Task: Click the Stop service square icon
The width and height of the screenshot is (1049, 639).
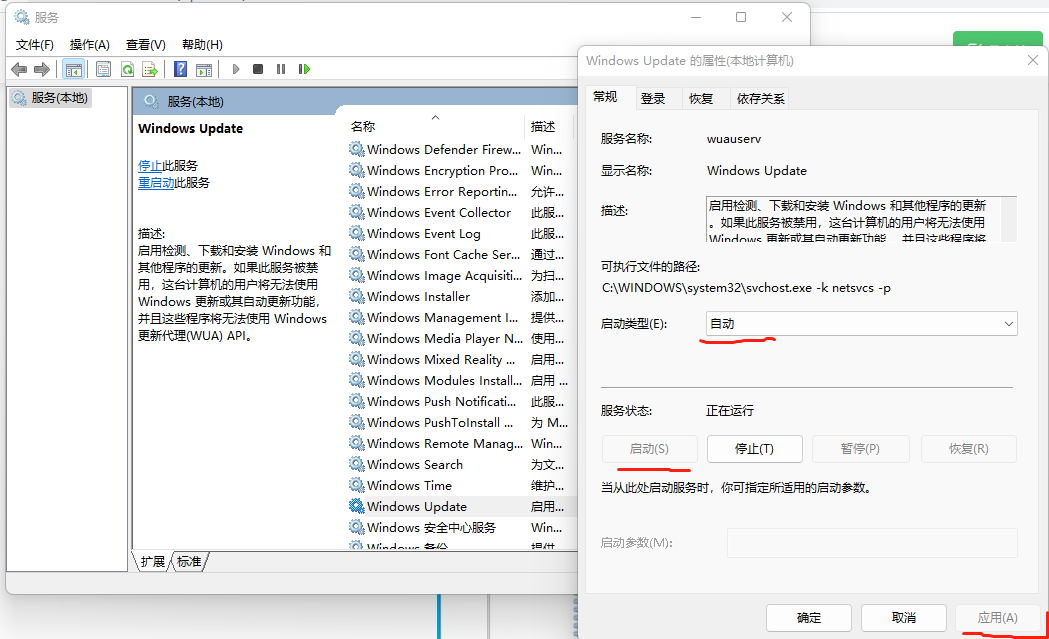Action: pos(258,69)
